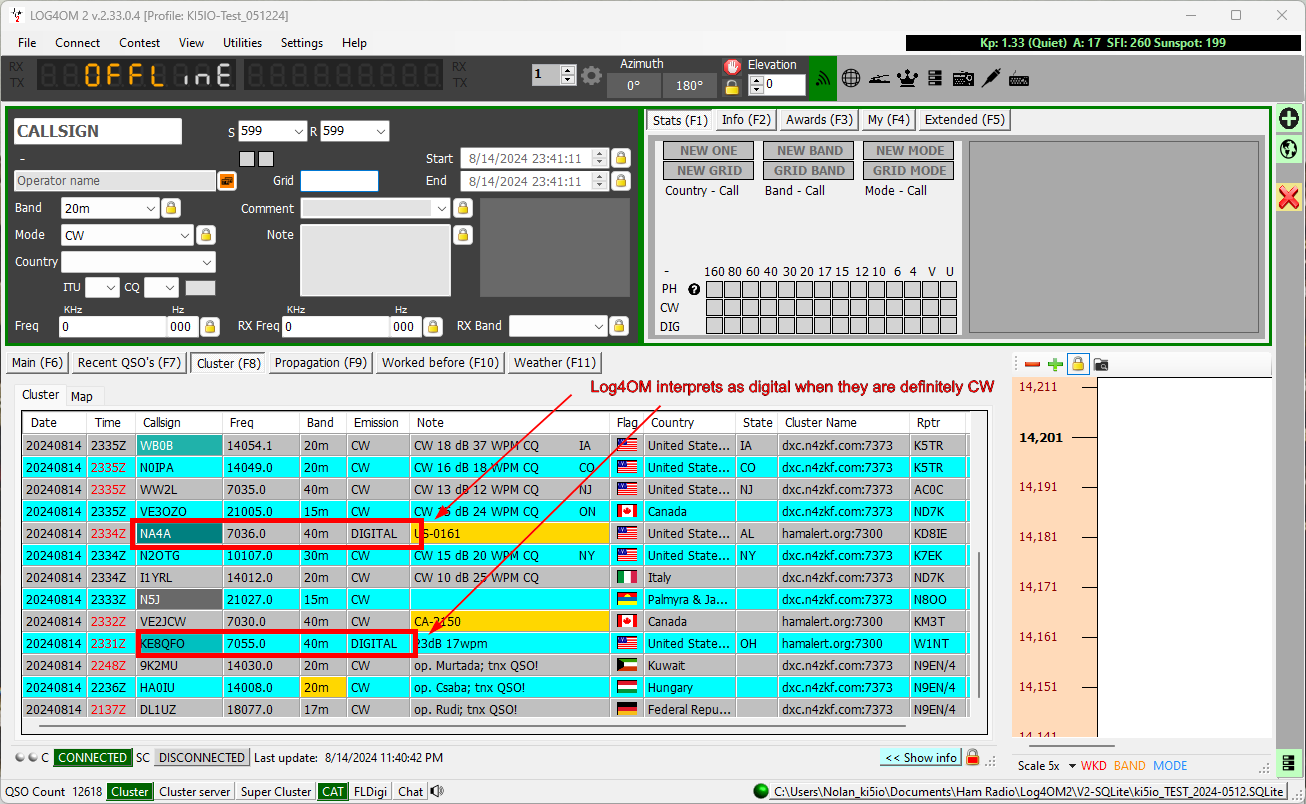Open the radio icon in toolbar
Image resolution: width=1306 pixels, height=804 pixels.
coord(963,78)
